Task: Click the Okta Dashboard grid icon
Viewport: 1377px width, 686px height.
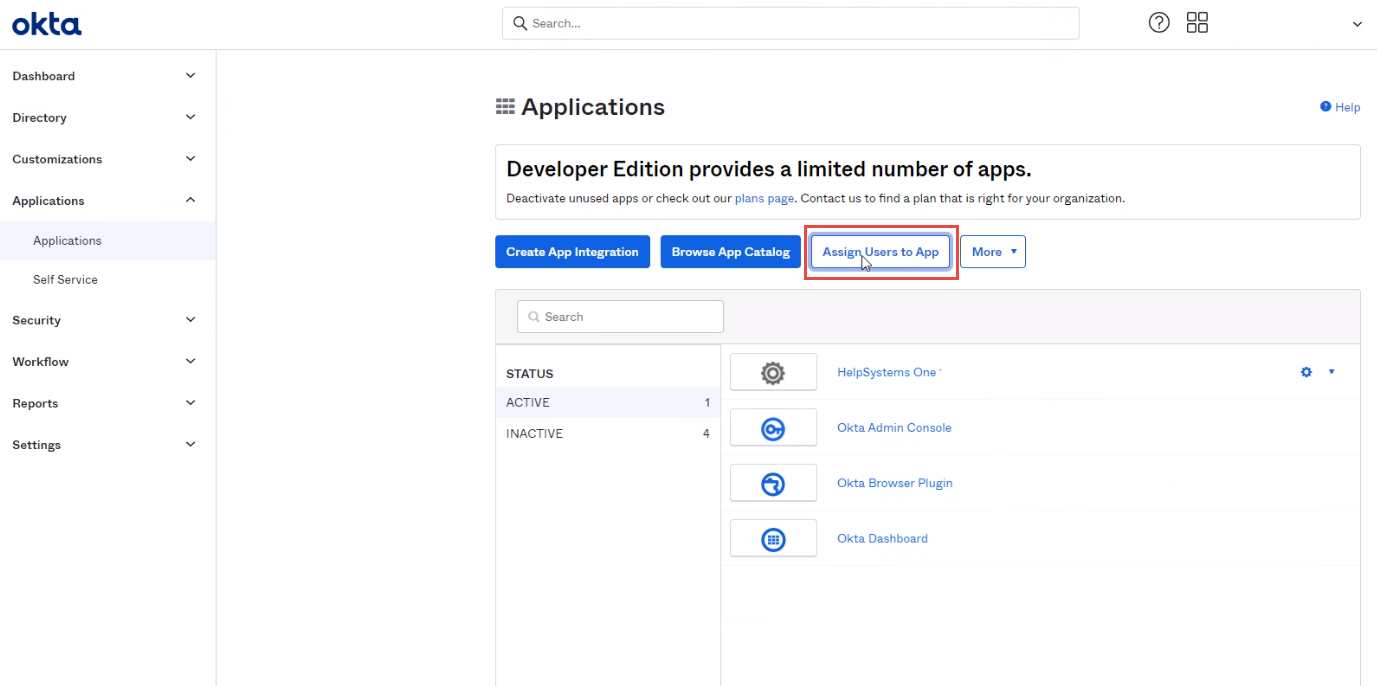Action: pyautogui.click(x=773, y=539)
